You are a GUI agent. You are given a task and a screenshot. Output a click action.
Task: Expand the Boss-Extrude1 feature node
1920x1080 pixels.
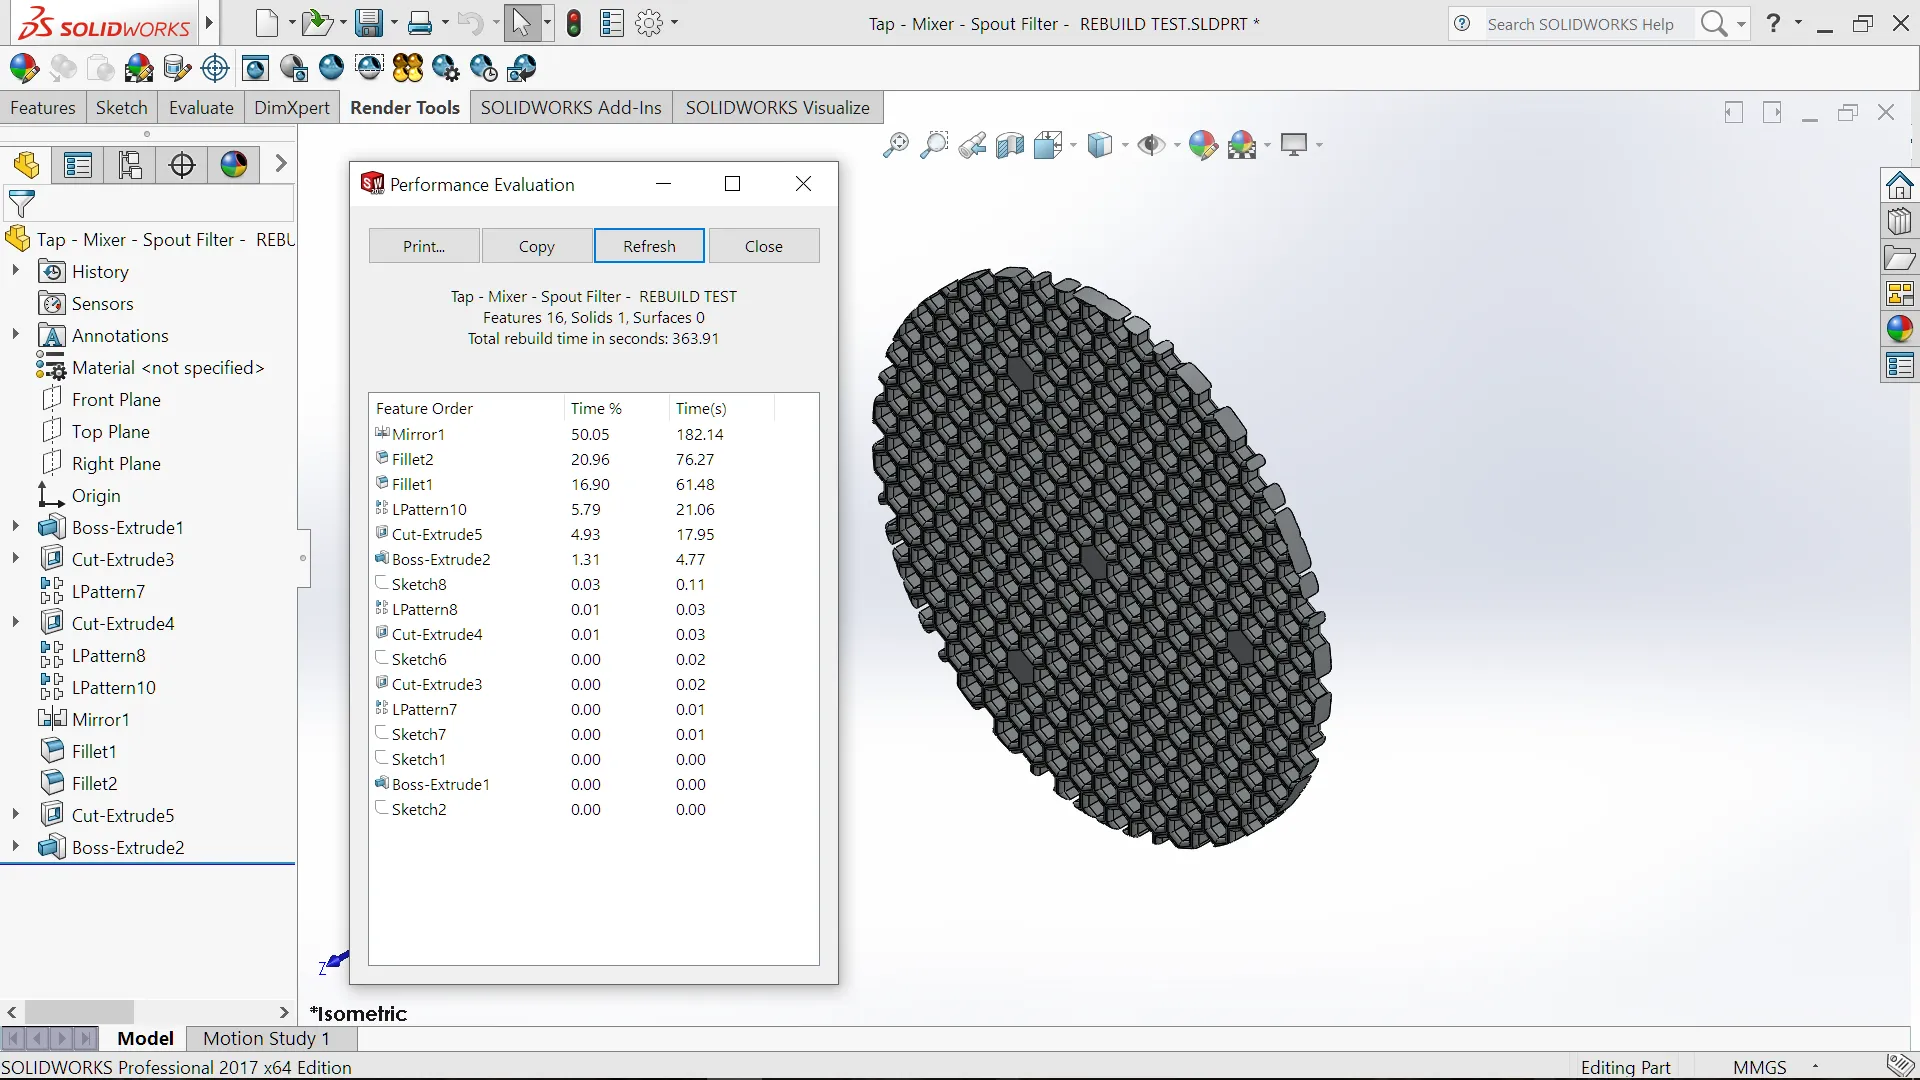point(15,527)
